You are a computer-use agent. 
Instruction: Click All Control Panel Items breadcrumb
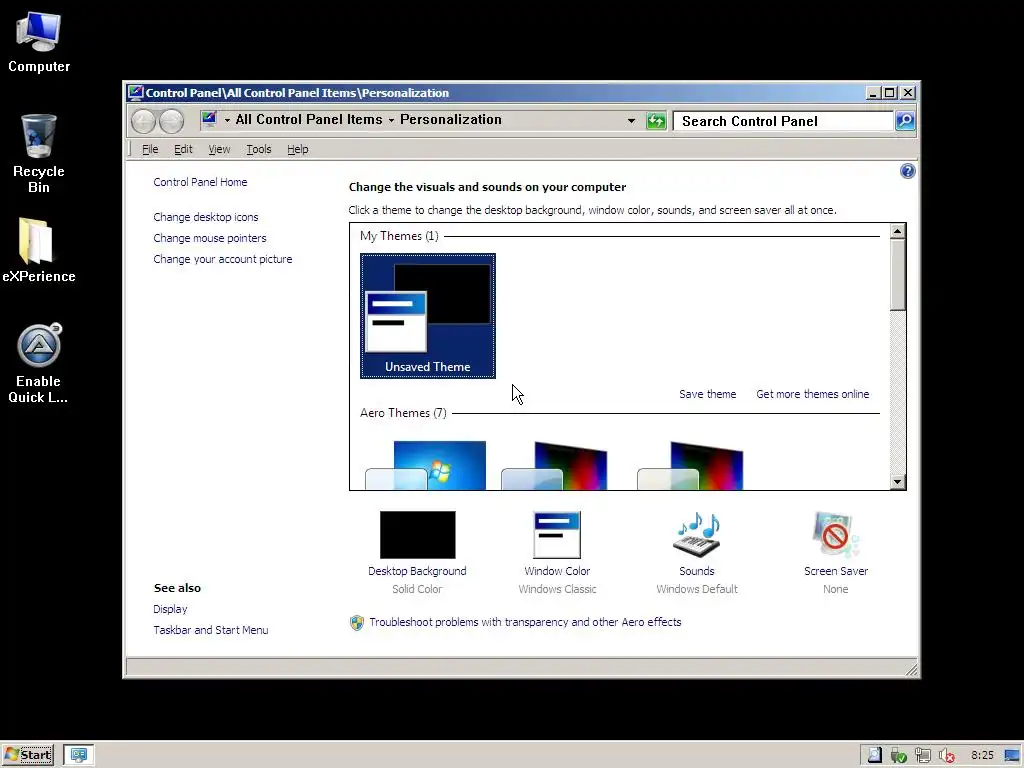309,120
